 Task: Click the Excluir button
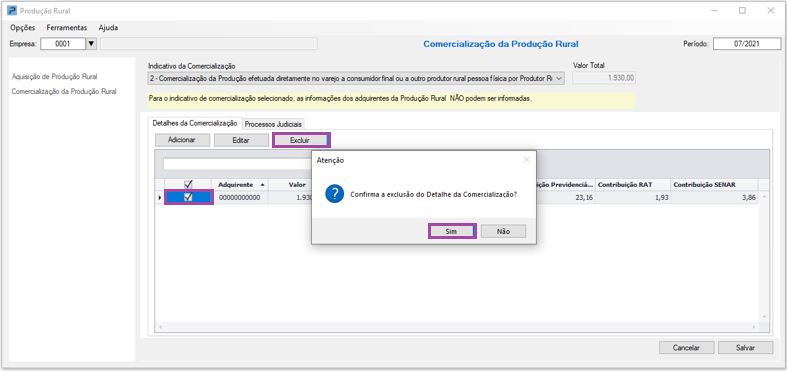click(x=301, y=140)
